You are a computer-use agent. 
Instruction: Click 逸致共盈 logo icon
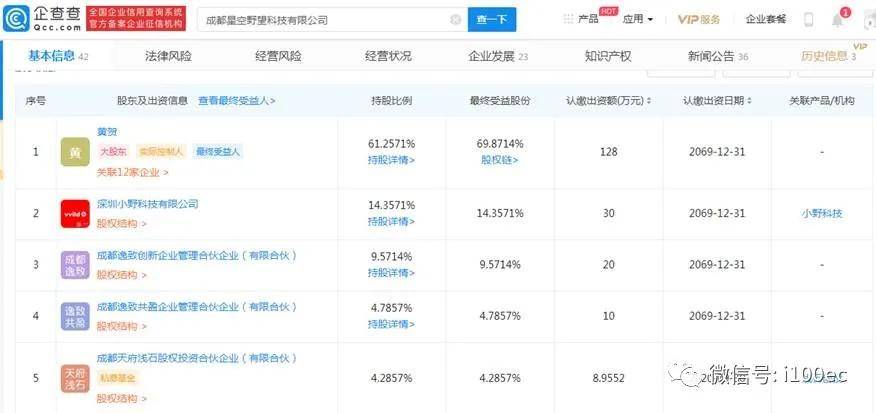click(x=75, y=316)
